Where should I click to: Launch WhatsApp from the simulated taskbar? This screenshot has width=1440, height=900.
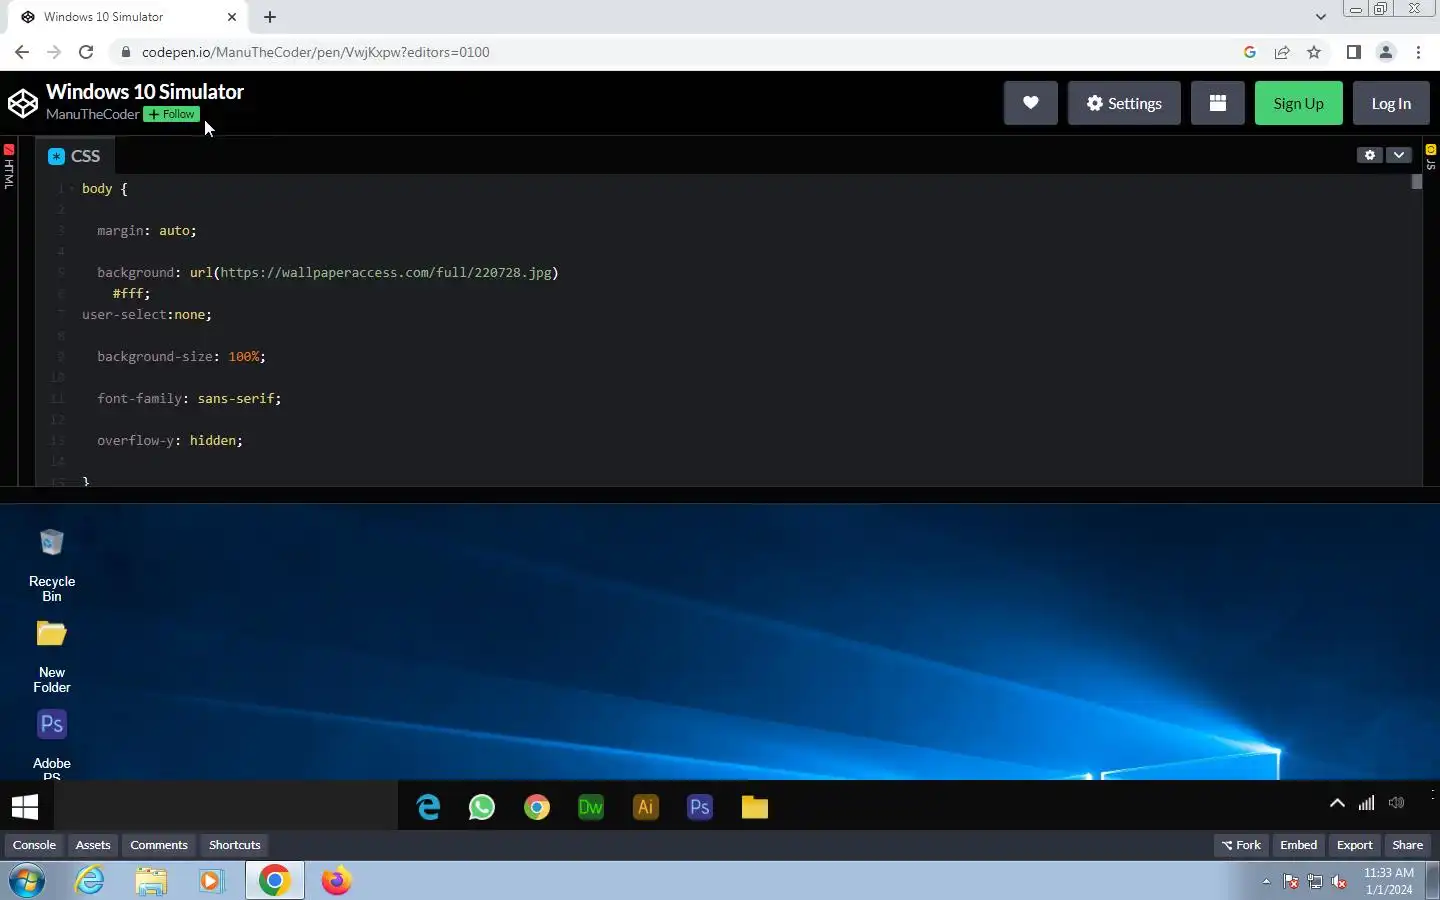point(482,807)
